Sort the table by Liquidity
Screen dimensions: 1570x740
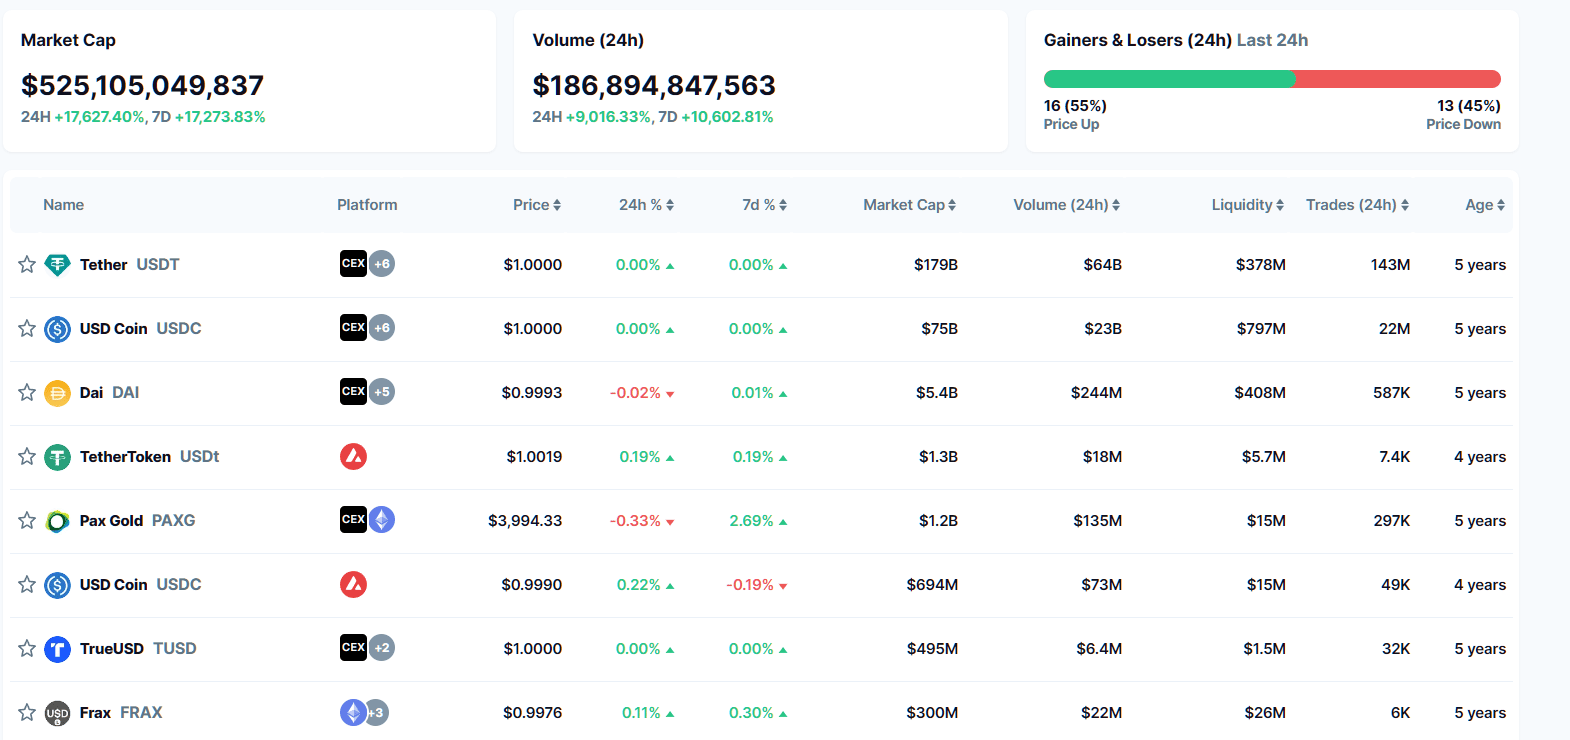point(1248,204)
